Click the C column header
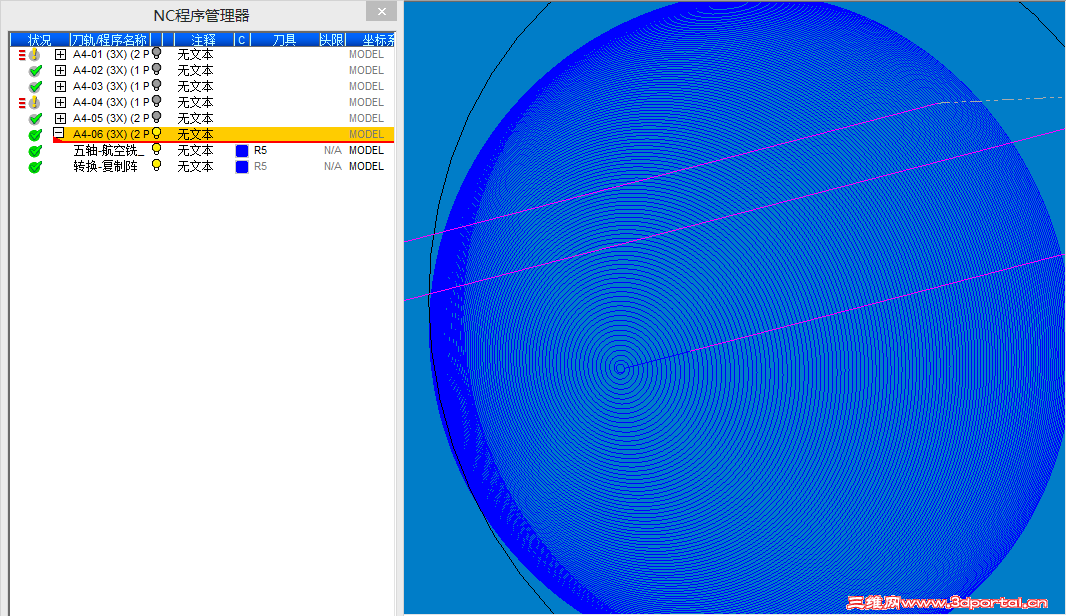Viewport: 1067px width, 616px height. 242,39
